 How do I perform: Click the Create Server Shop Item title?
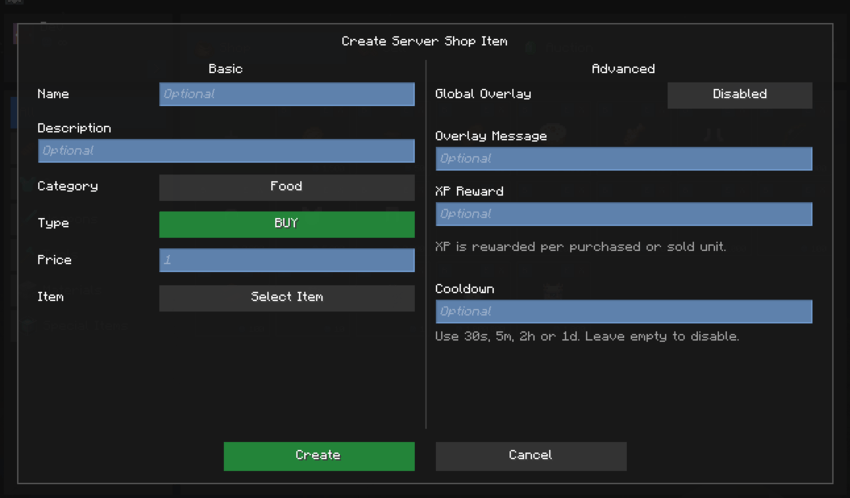click(424, 41)
